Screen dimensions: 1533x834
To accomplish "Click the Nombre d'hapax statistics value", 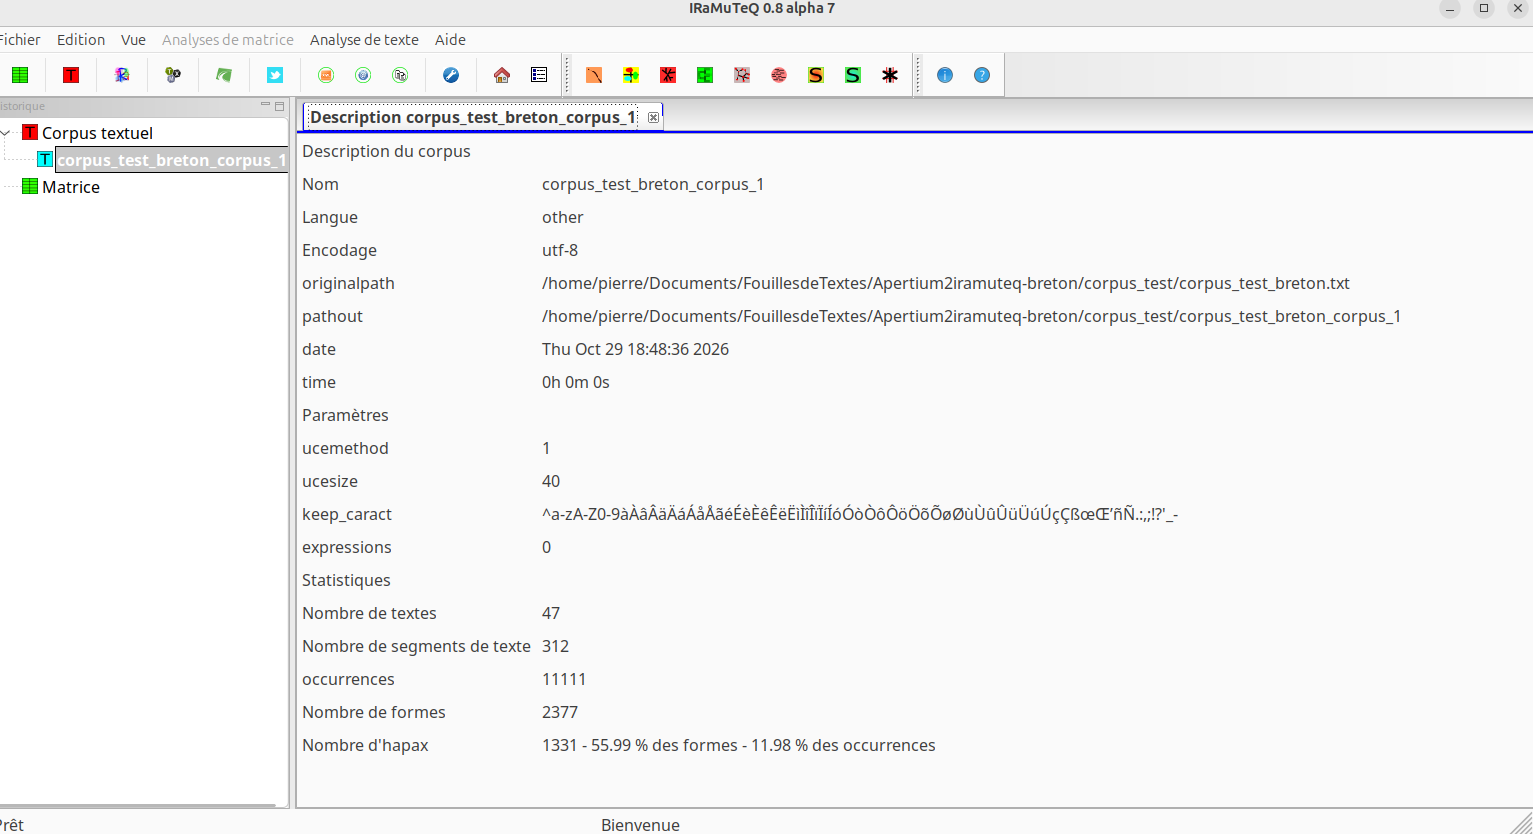I will pyautogui.click(x=739, y=745).
